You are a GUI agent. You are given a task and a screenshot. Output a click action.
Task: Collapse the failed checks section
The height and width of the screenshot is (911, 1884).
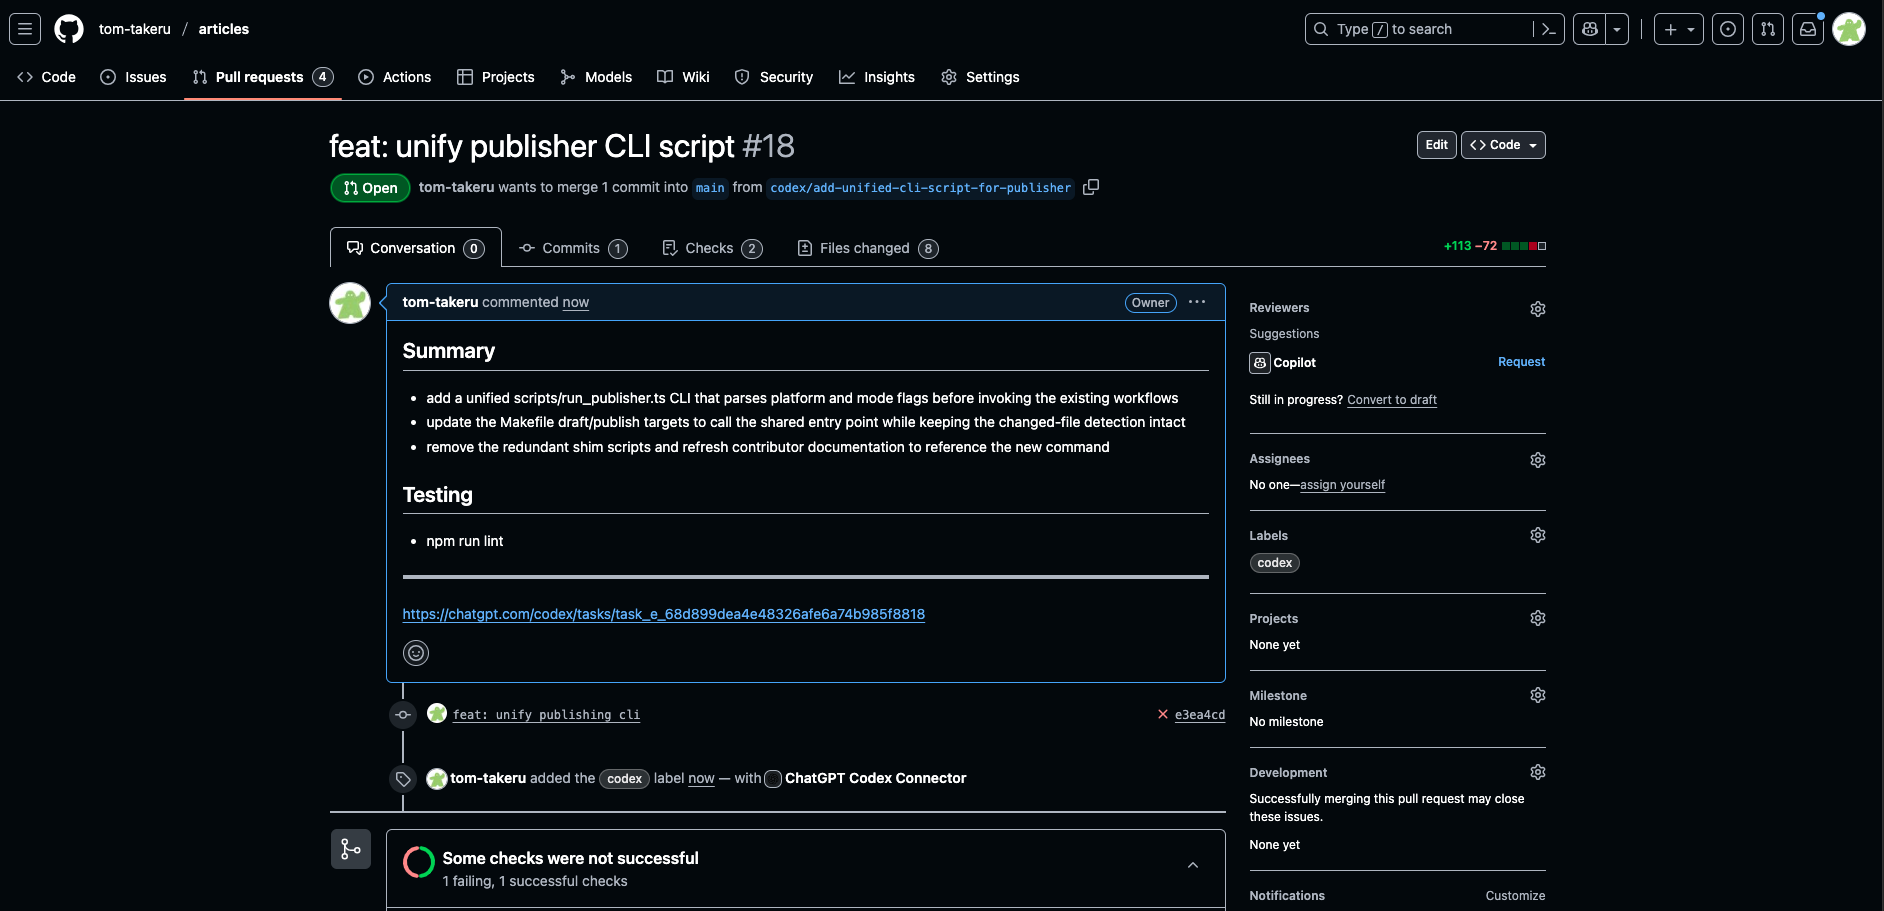1191,864
